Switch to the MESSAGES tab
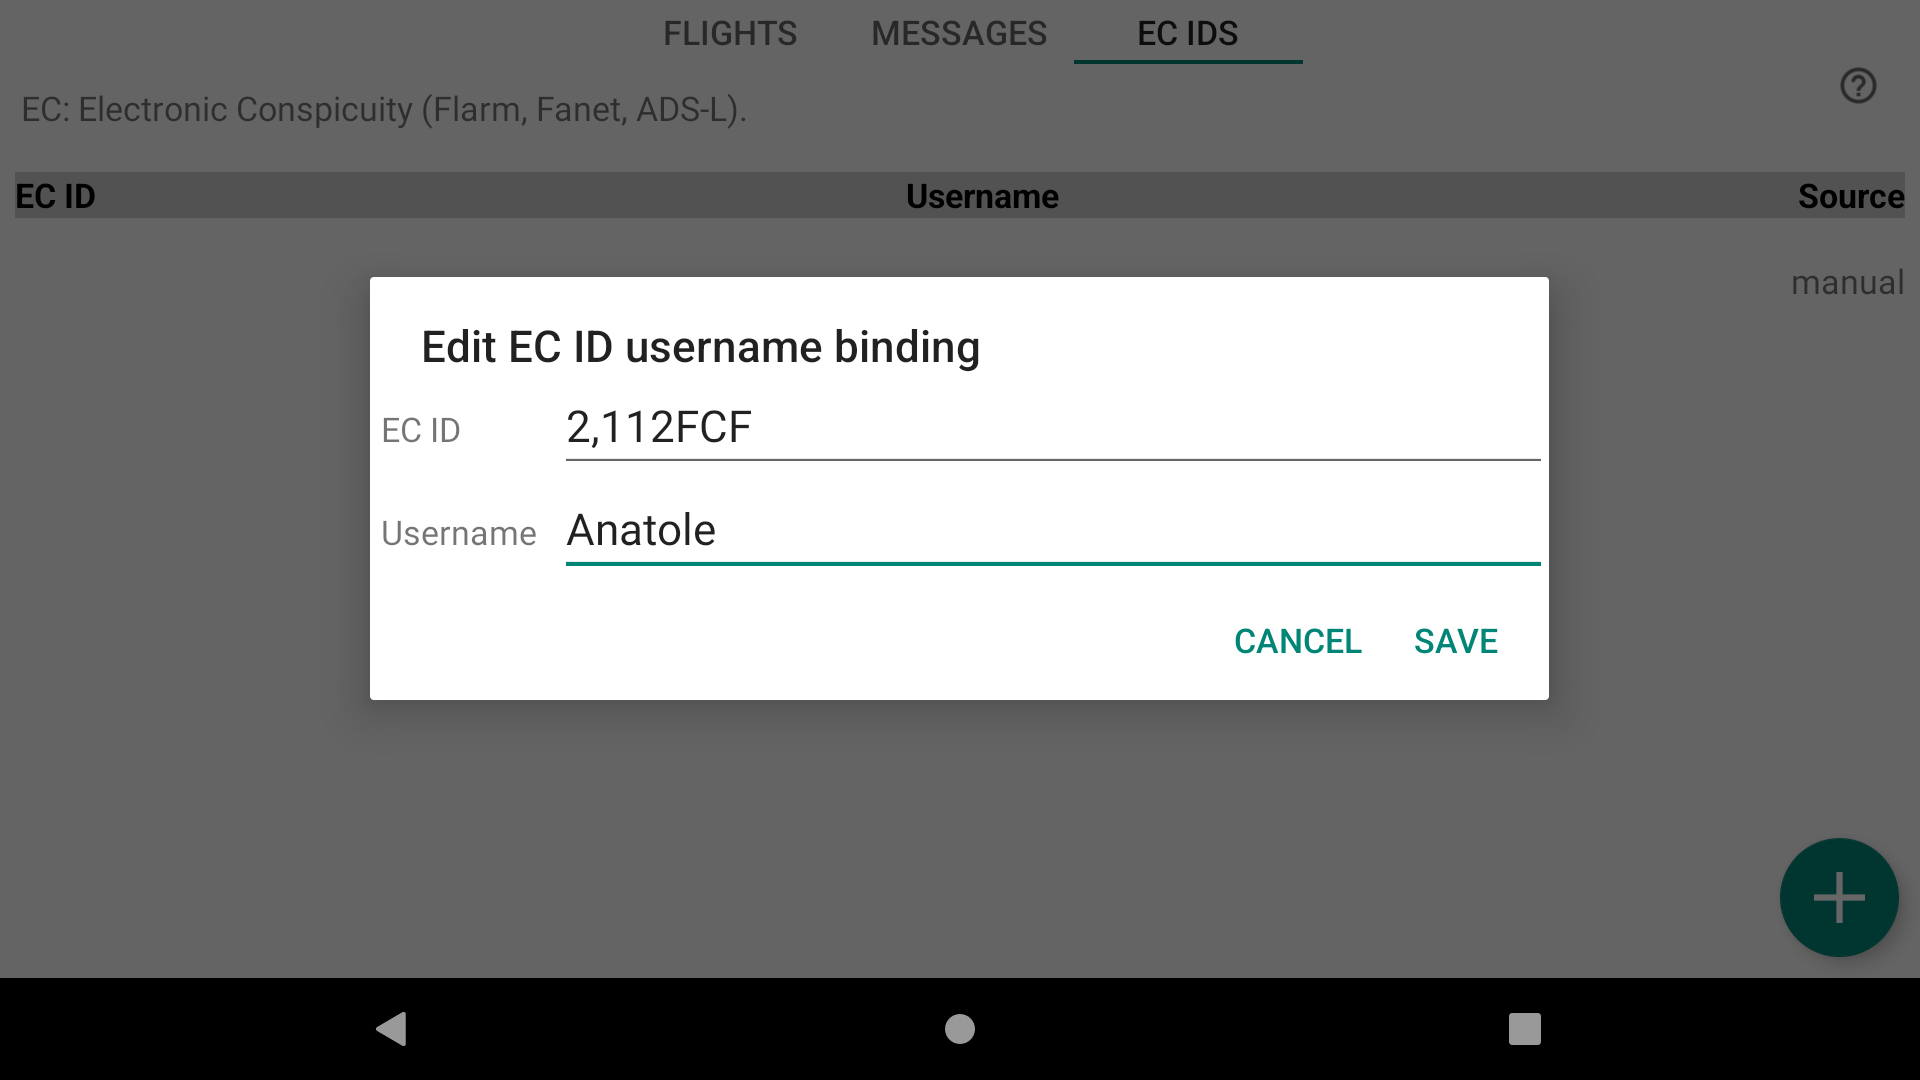The image size is (1920, 1080). [959, 34]
